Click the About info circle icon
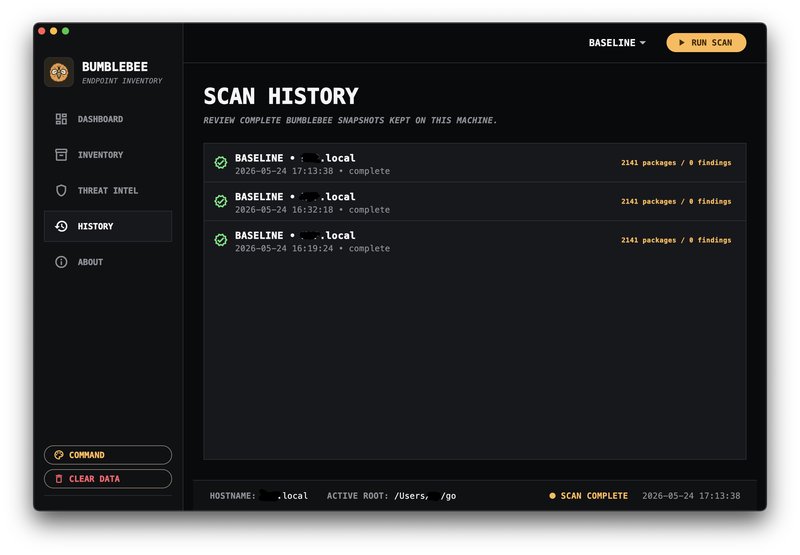Viewport: 800px width, 555px height. (x=61, y=262)
